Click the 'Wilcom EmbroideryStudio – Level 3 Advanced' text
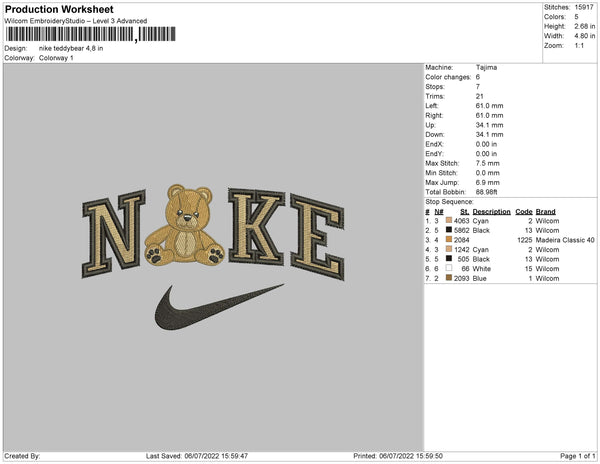Viewport: 600px width, 464px height. tap(76, 21)
